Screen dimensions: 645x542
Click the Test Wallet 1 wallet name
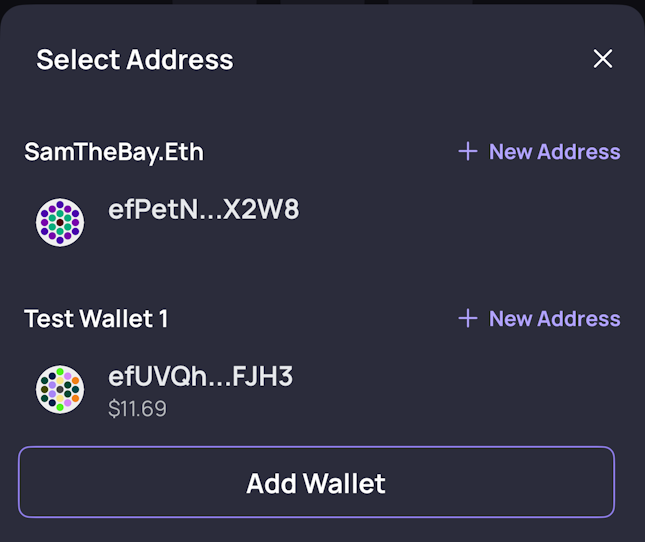(96, 319)
